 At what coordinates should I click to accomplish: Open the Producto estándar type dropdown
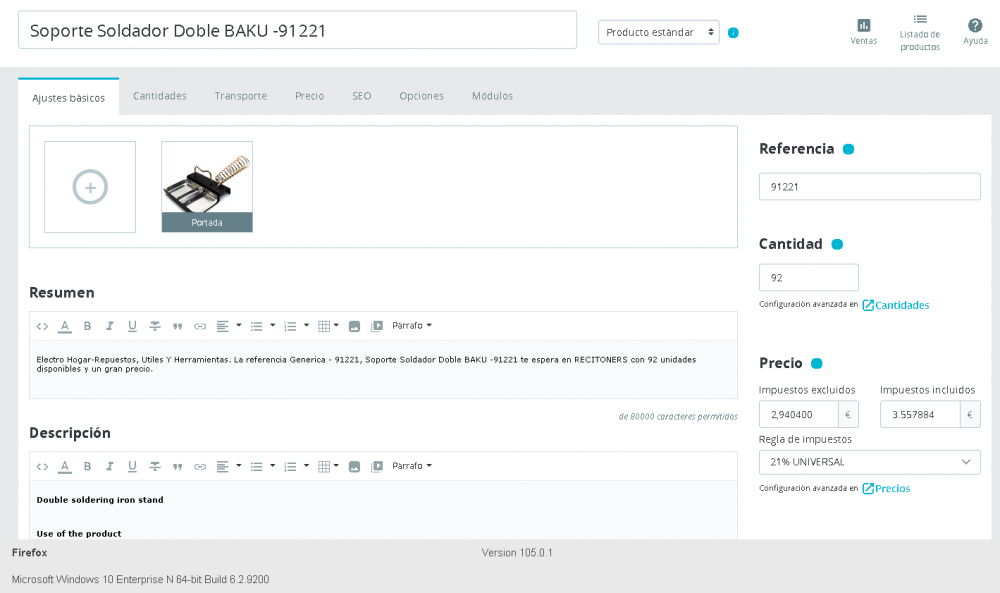tap(659, 33)
